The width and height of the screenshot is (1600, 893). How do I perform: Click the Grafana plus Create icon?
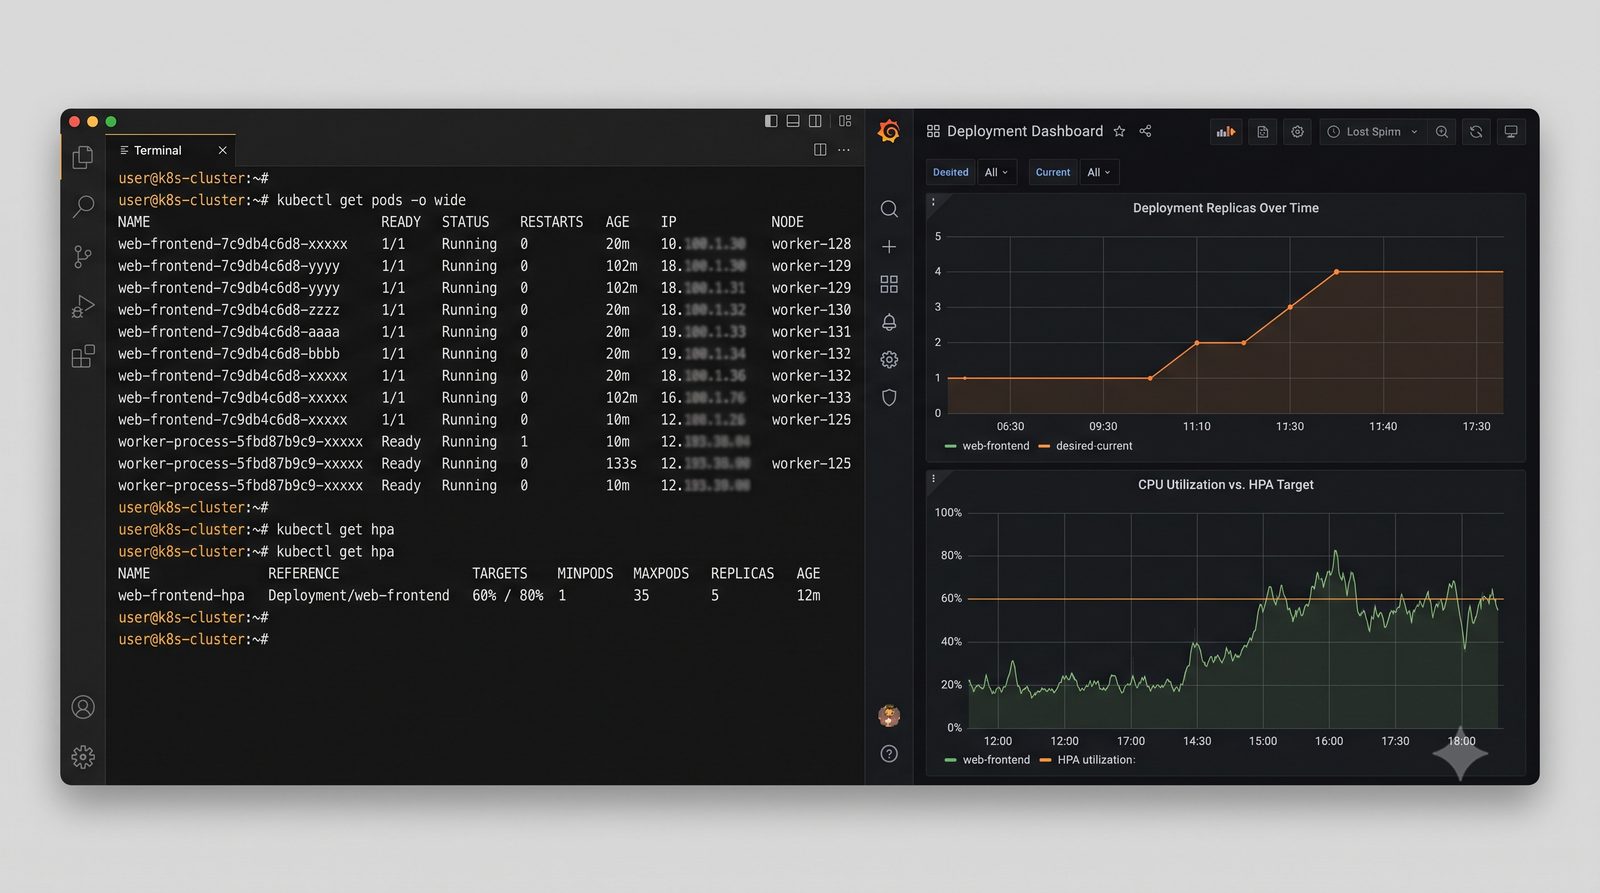coord(889,246)
